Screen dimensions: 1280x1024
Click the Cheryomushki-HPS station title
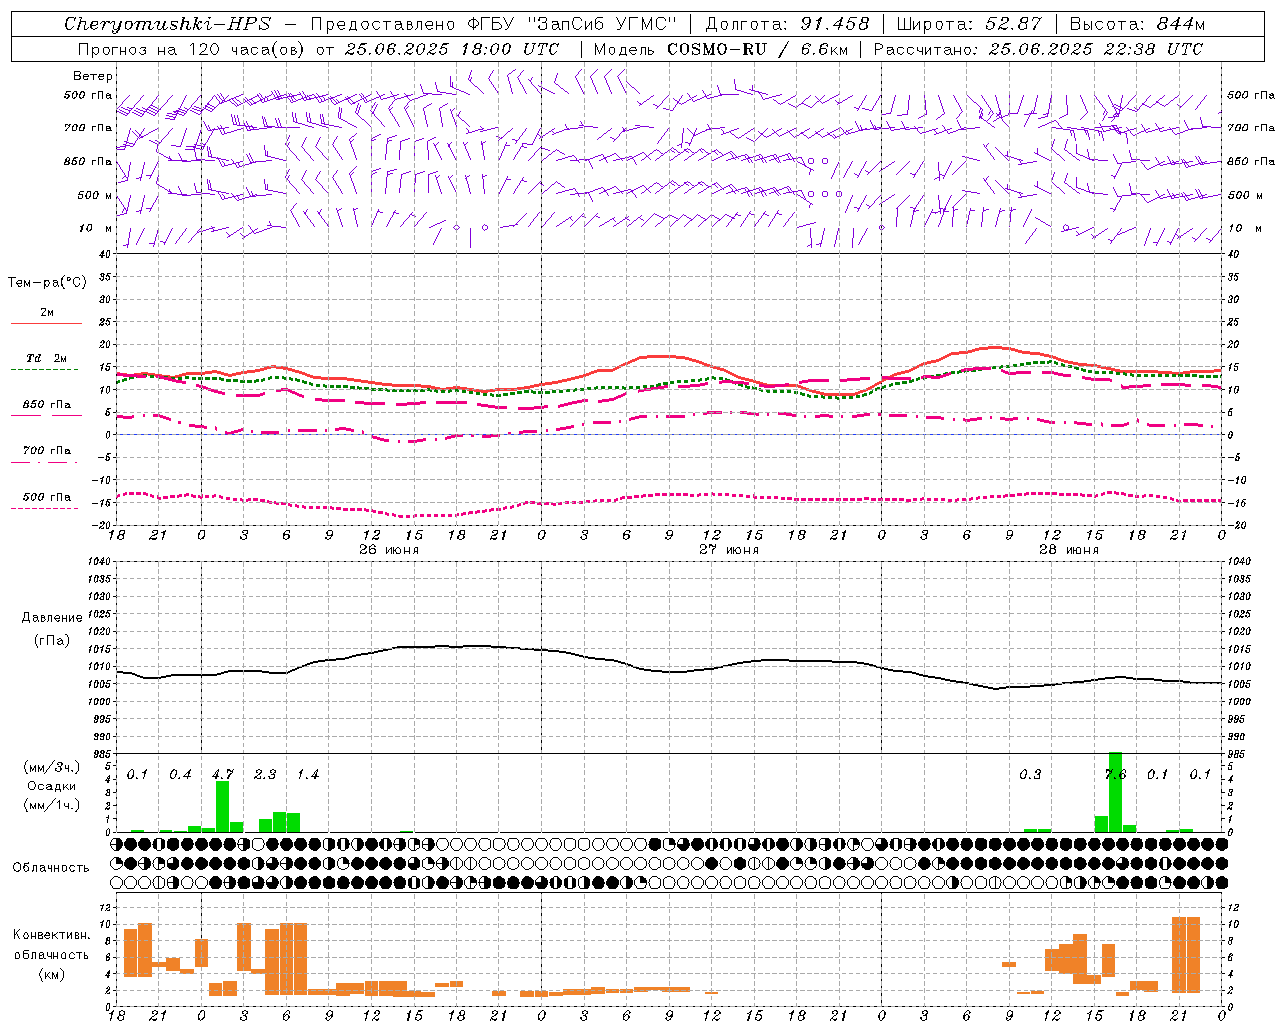pos(167,24)
